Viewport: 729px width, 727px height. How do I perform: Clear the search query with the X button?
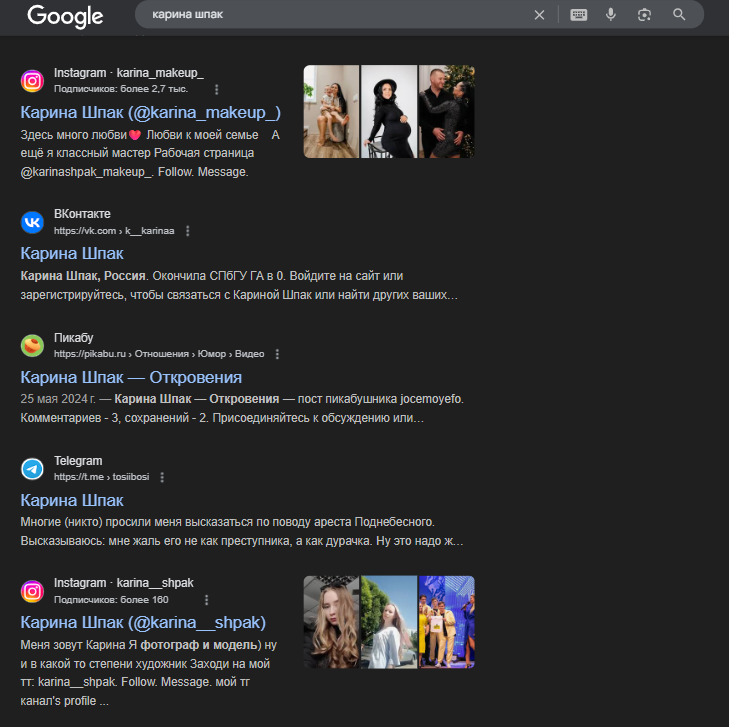(539, 15)
